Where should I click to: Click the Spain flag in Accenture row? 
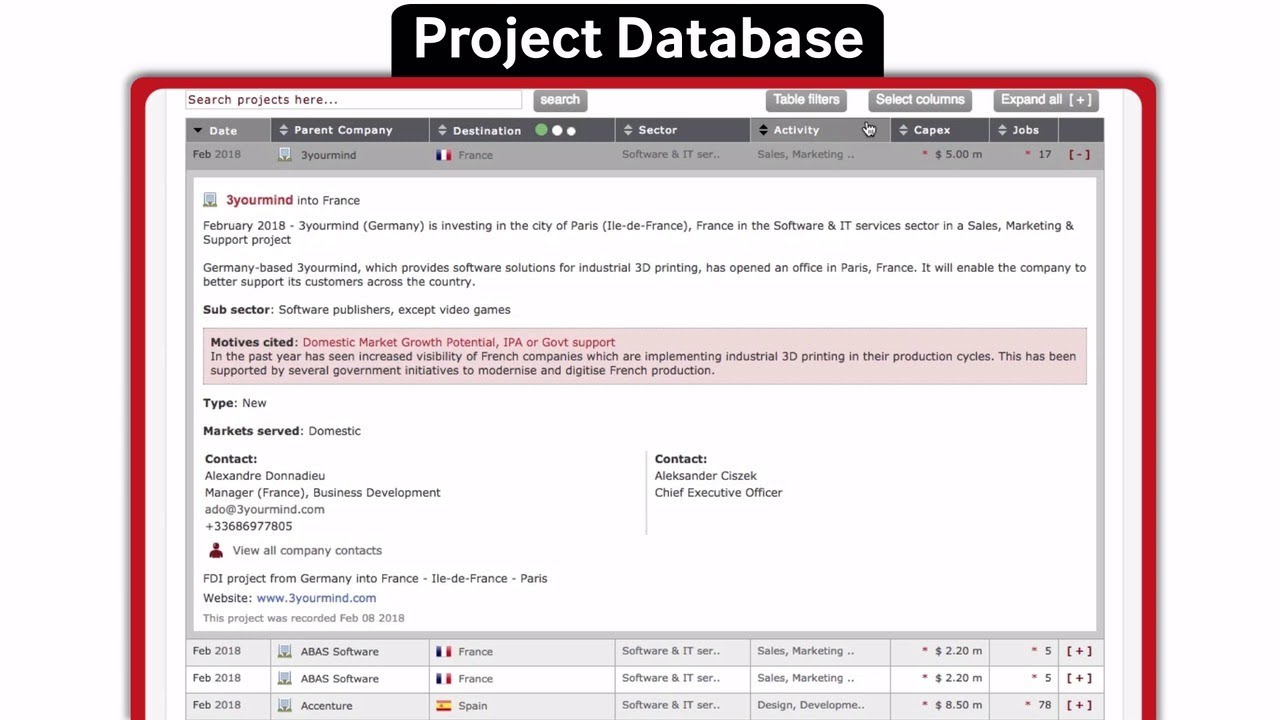(x=444, y=705)
